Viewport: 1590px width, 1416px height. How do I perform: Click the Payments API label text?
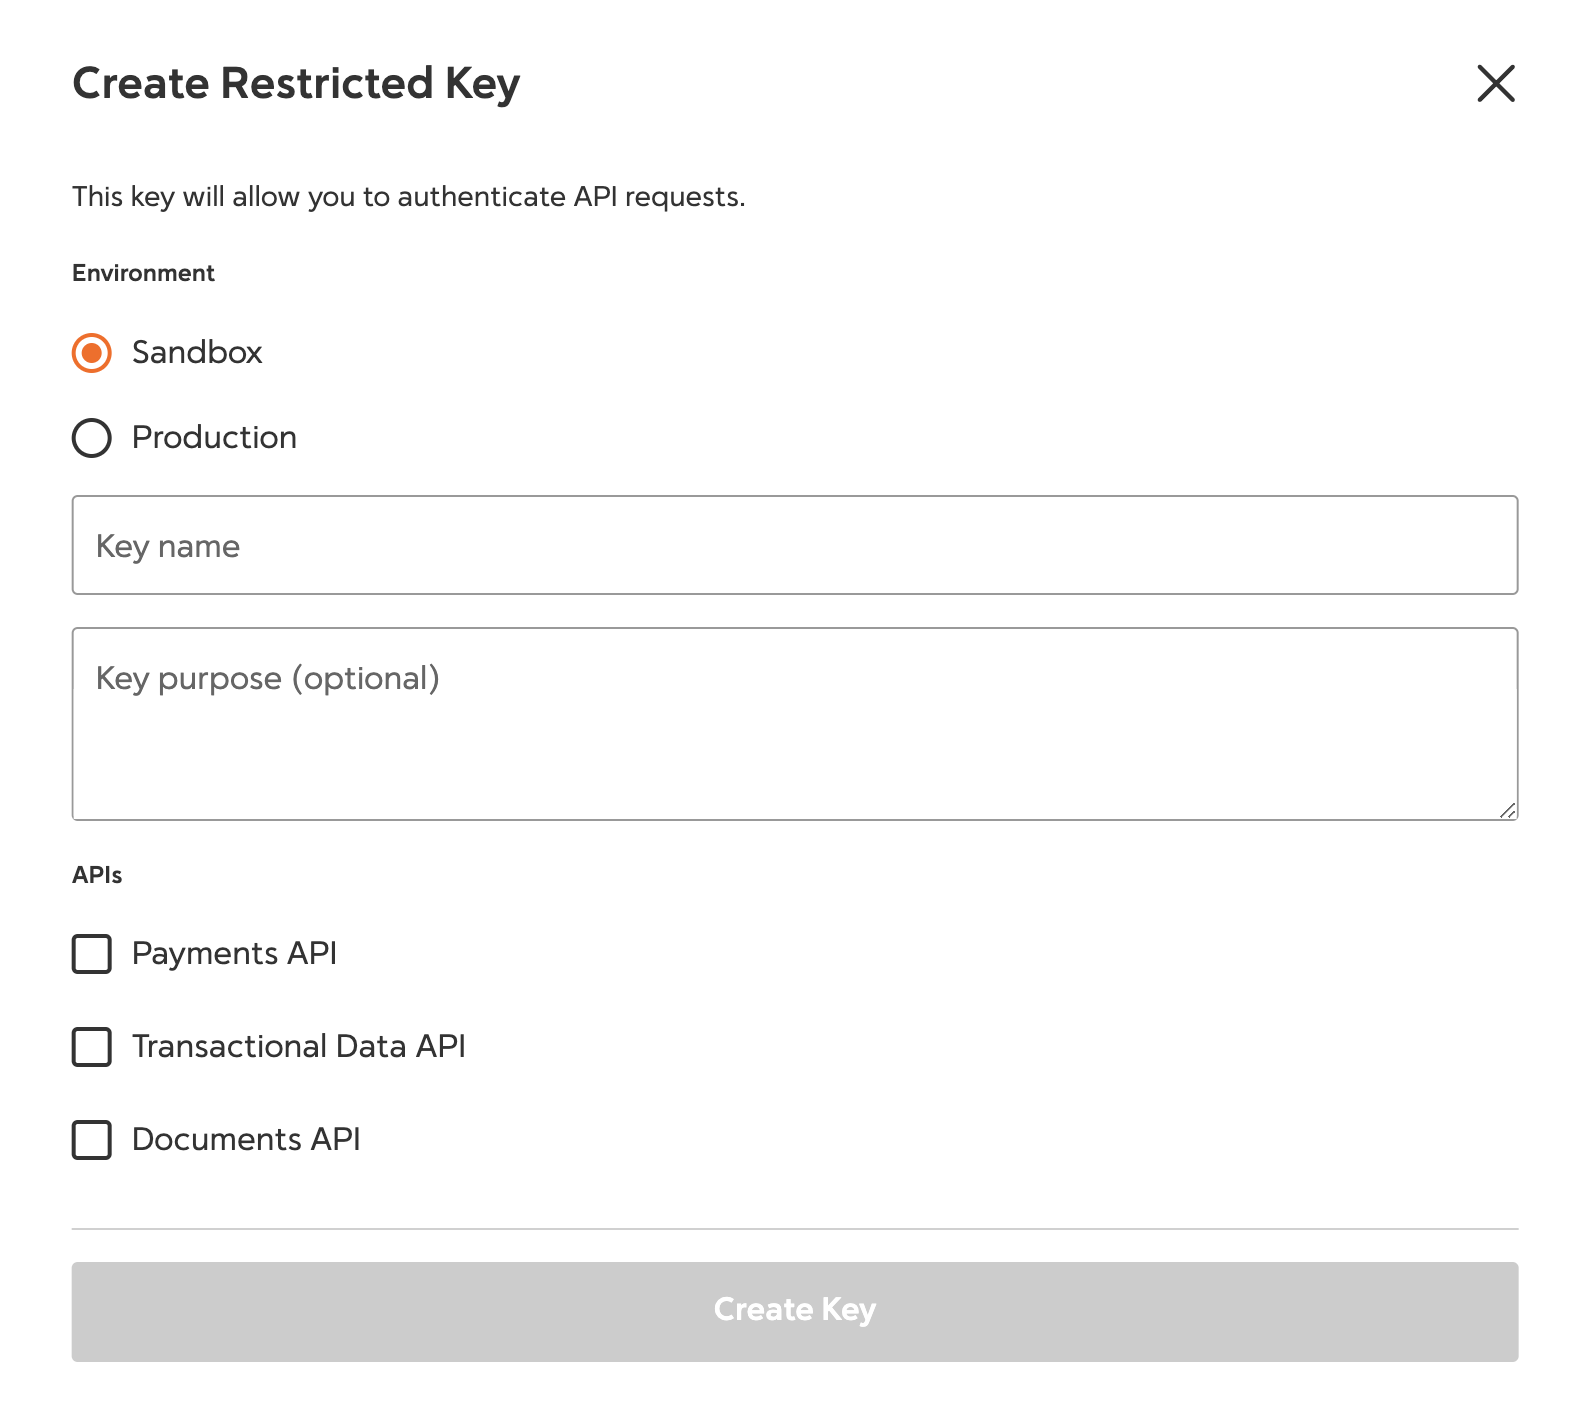[234, 954]
